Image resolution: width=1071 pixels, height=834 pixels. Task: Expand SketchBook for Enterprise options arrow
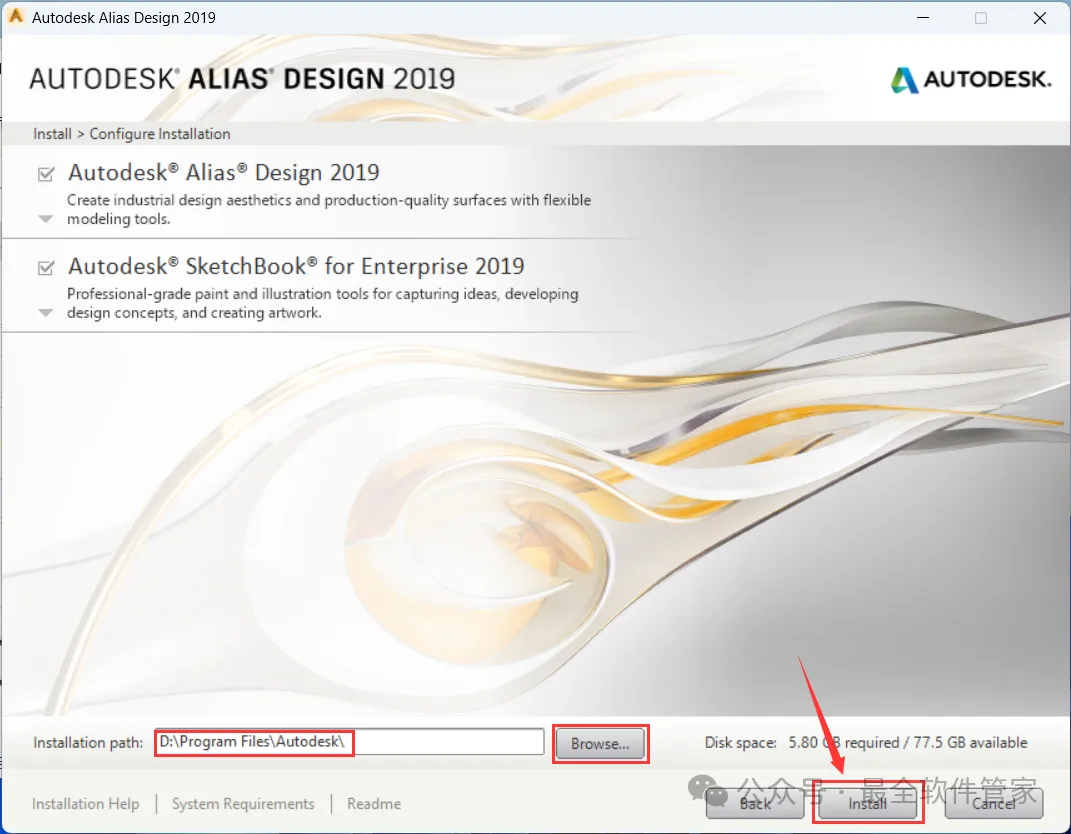(46, 313)
